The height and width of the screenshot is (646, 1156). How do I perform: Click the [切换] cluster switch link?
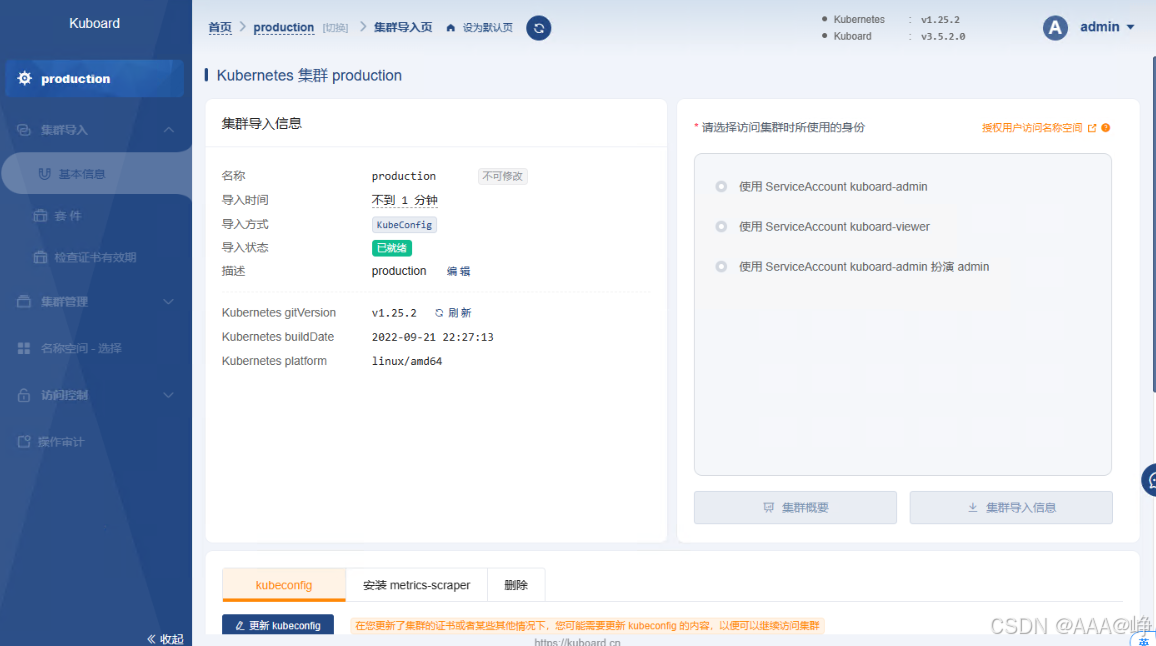tap(335, 28)
